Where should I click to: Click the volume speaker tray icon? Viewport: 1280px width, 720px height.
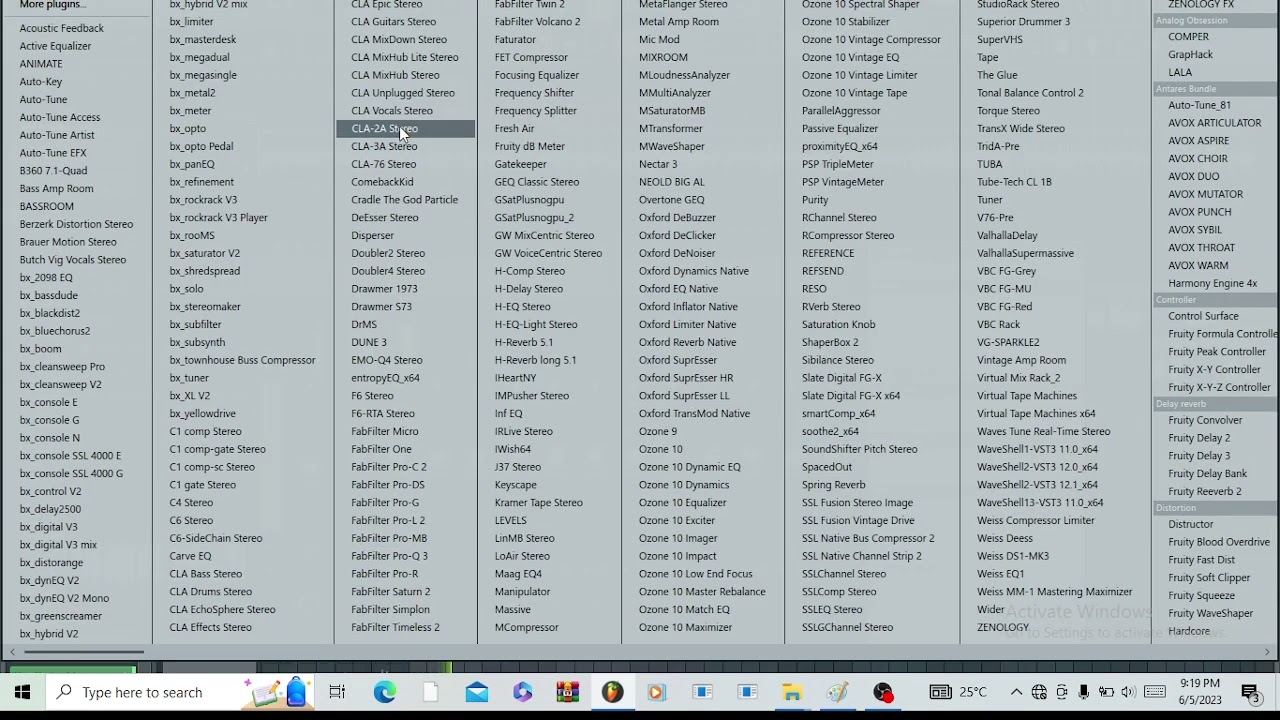click(x=1128, y=692)
